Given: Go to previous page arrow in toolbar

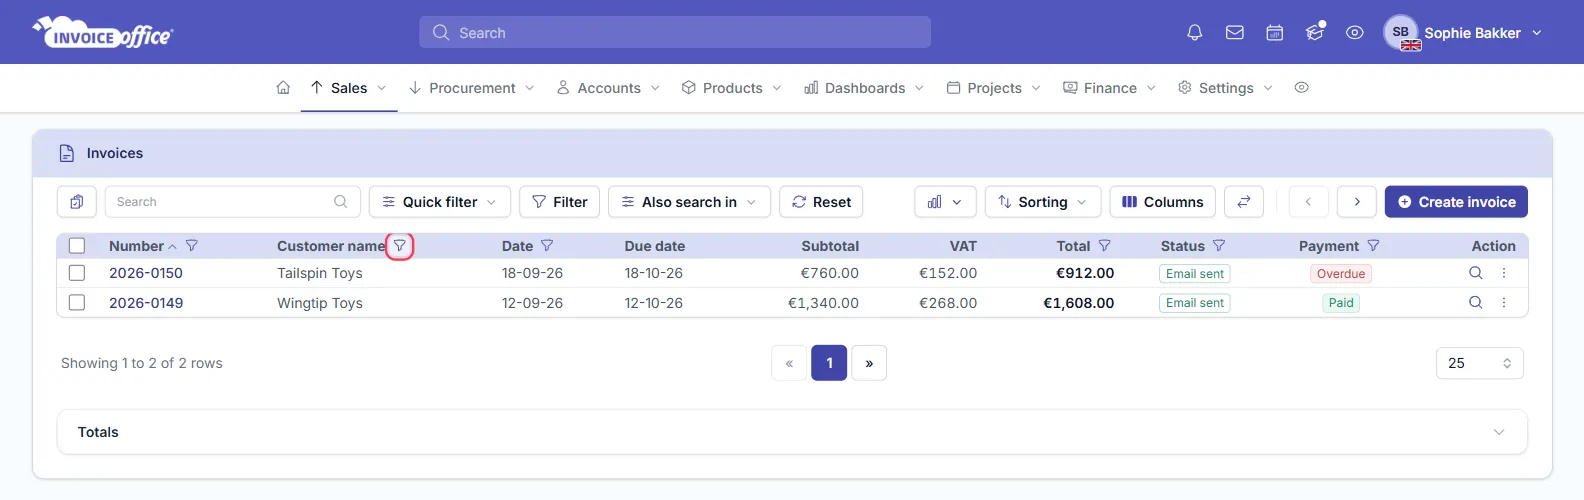Looking at the screenshot, I should click(x=1308, y=202).
